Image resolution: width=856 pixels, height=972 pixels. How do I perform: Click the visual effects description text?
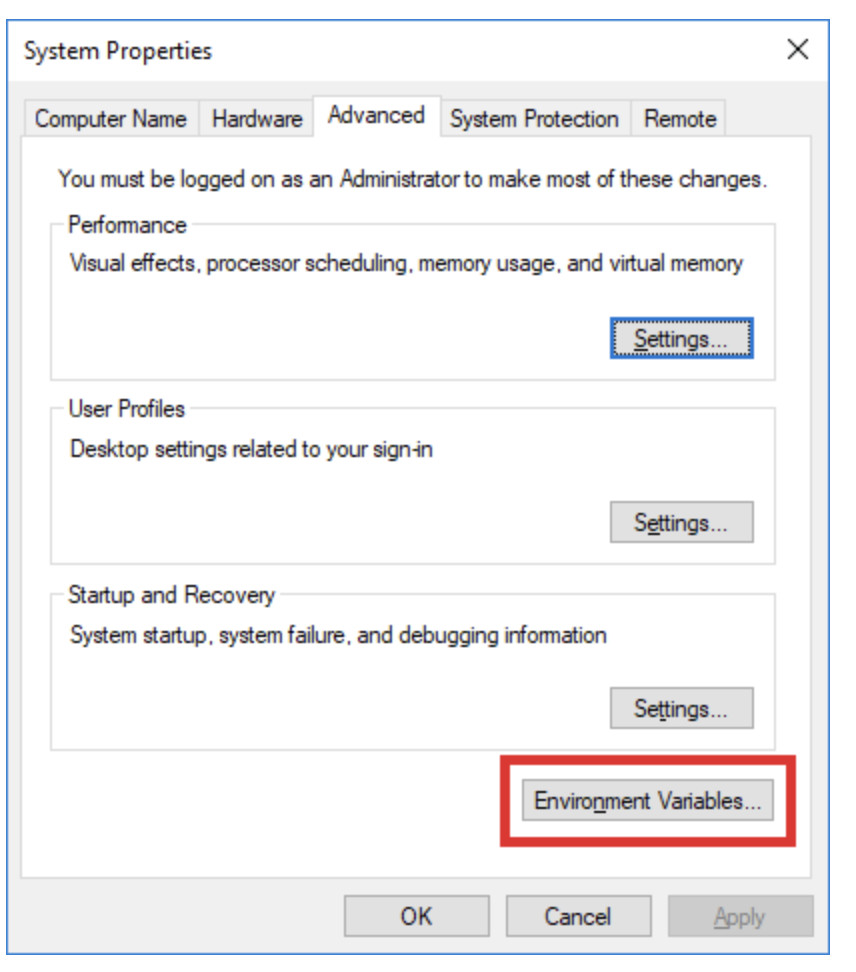406,263
